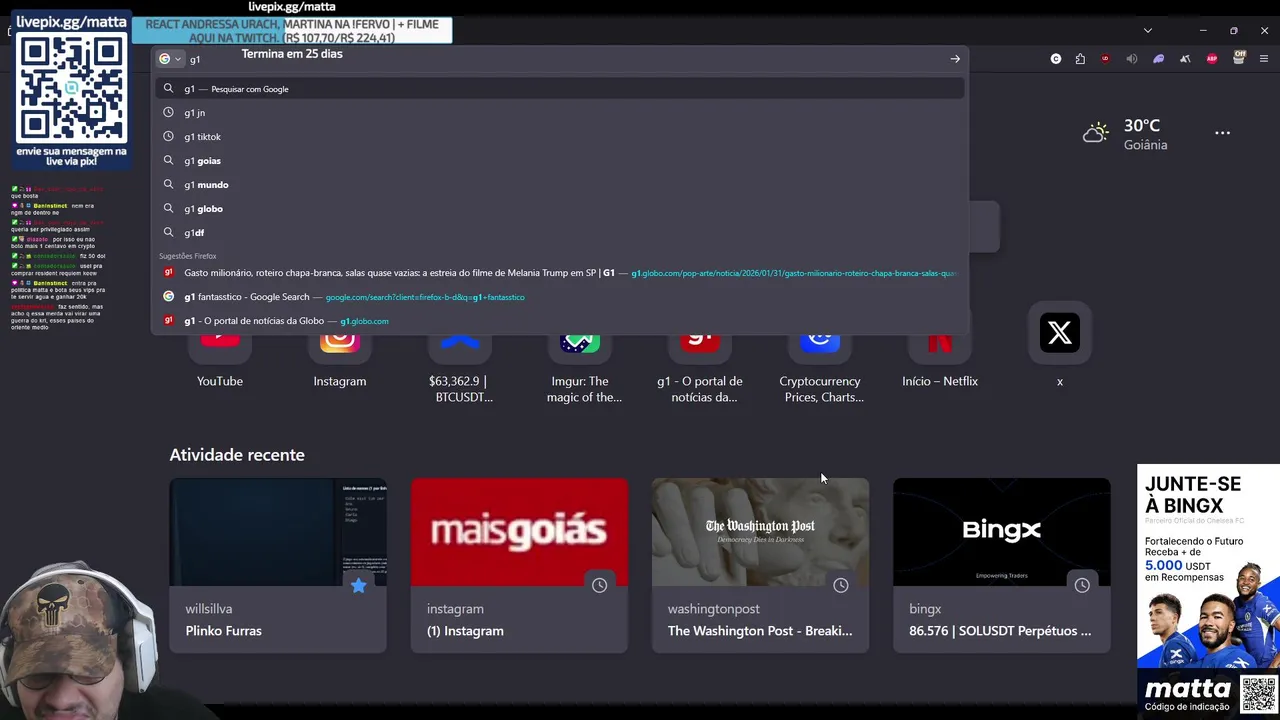Open the Cryptocurrency Prices, Charts shortcut tile
Image resolution: width=1280 pixels, height=720 pixels.
coord(820,370)
